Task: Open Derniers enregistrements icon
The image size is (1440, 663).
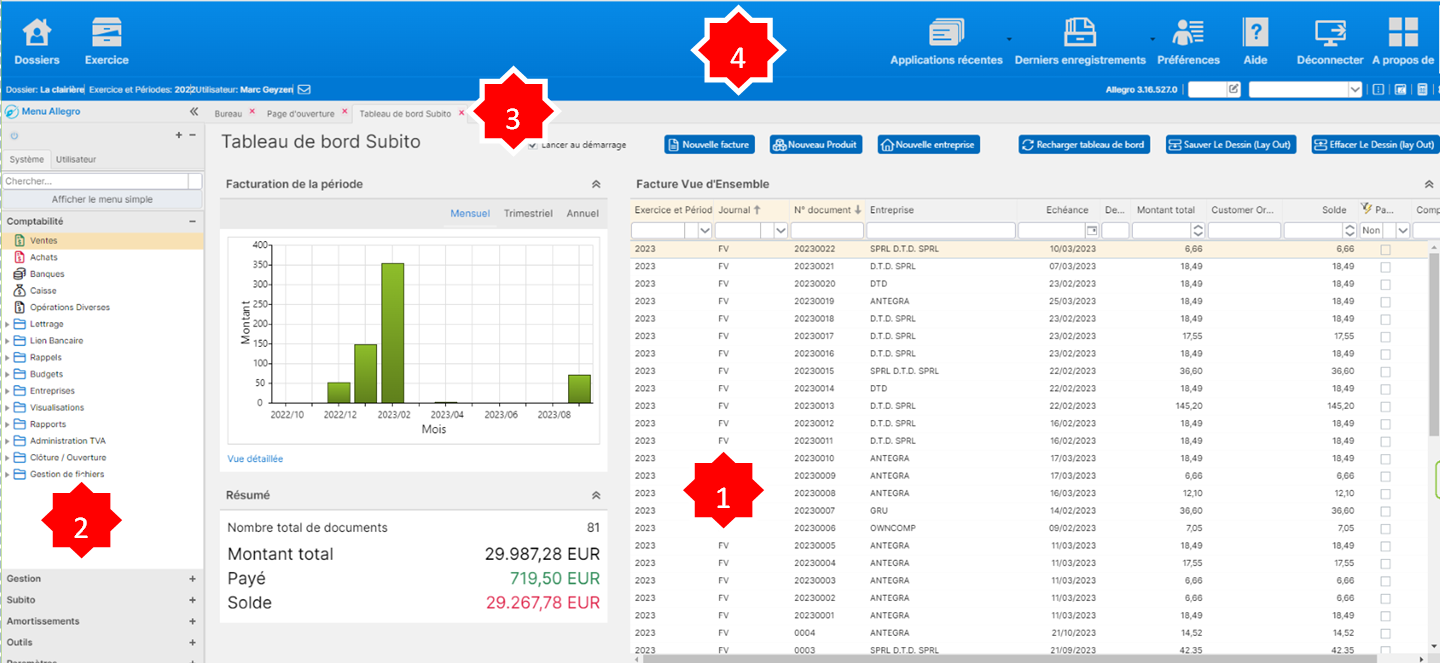Action: [1080, 32]
